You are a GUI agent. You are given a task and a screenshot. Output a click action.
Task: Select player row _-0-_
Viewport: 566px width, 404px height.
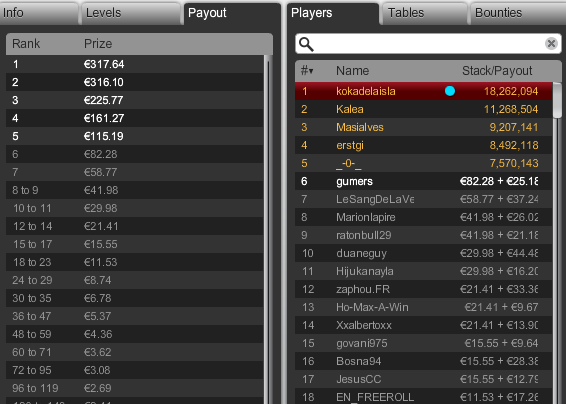[423, 163]
